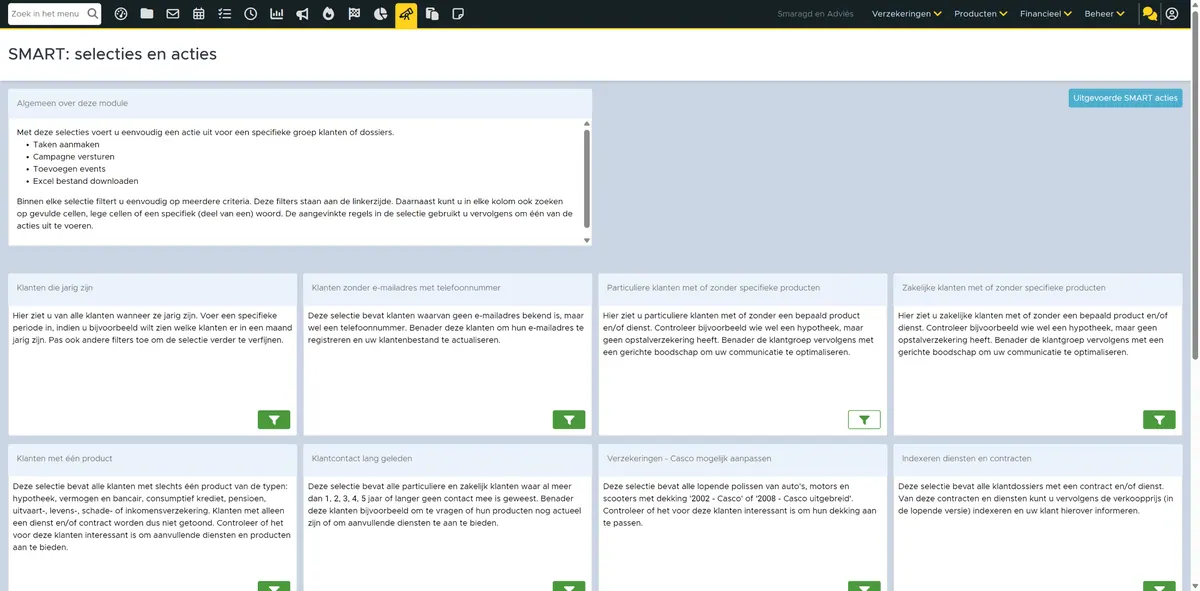Open filter for Klanten die jarig zijn
Image resolution: width=1200 pixels, height=591 pixels.
(274, 420)
